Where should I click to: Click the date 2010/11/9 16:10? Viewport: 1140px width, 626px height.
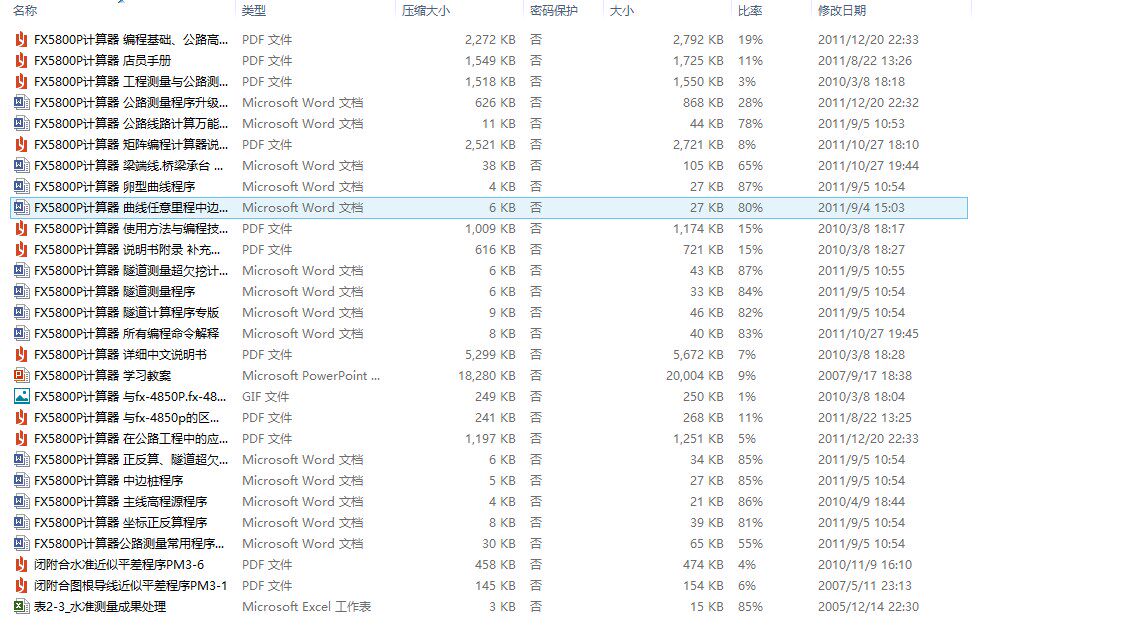pyautogui.click(x=864, y=565)
